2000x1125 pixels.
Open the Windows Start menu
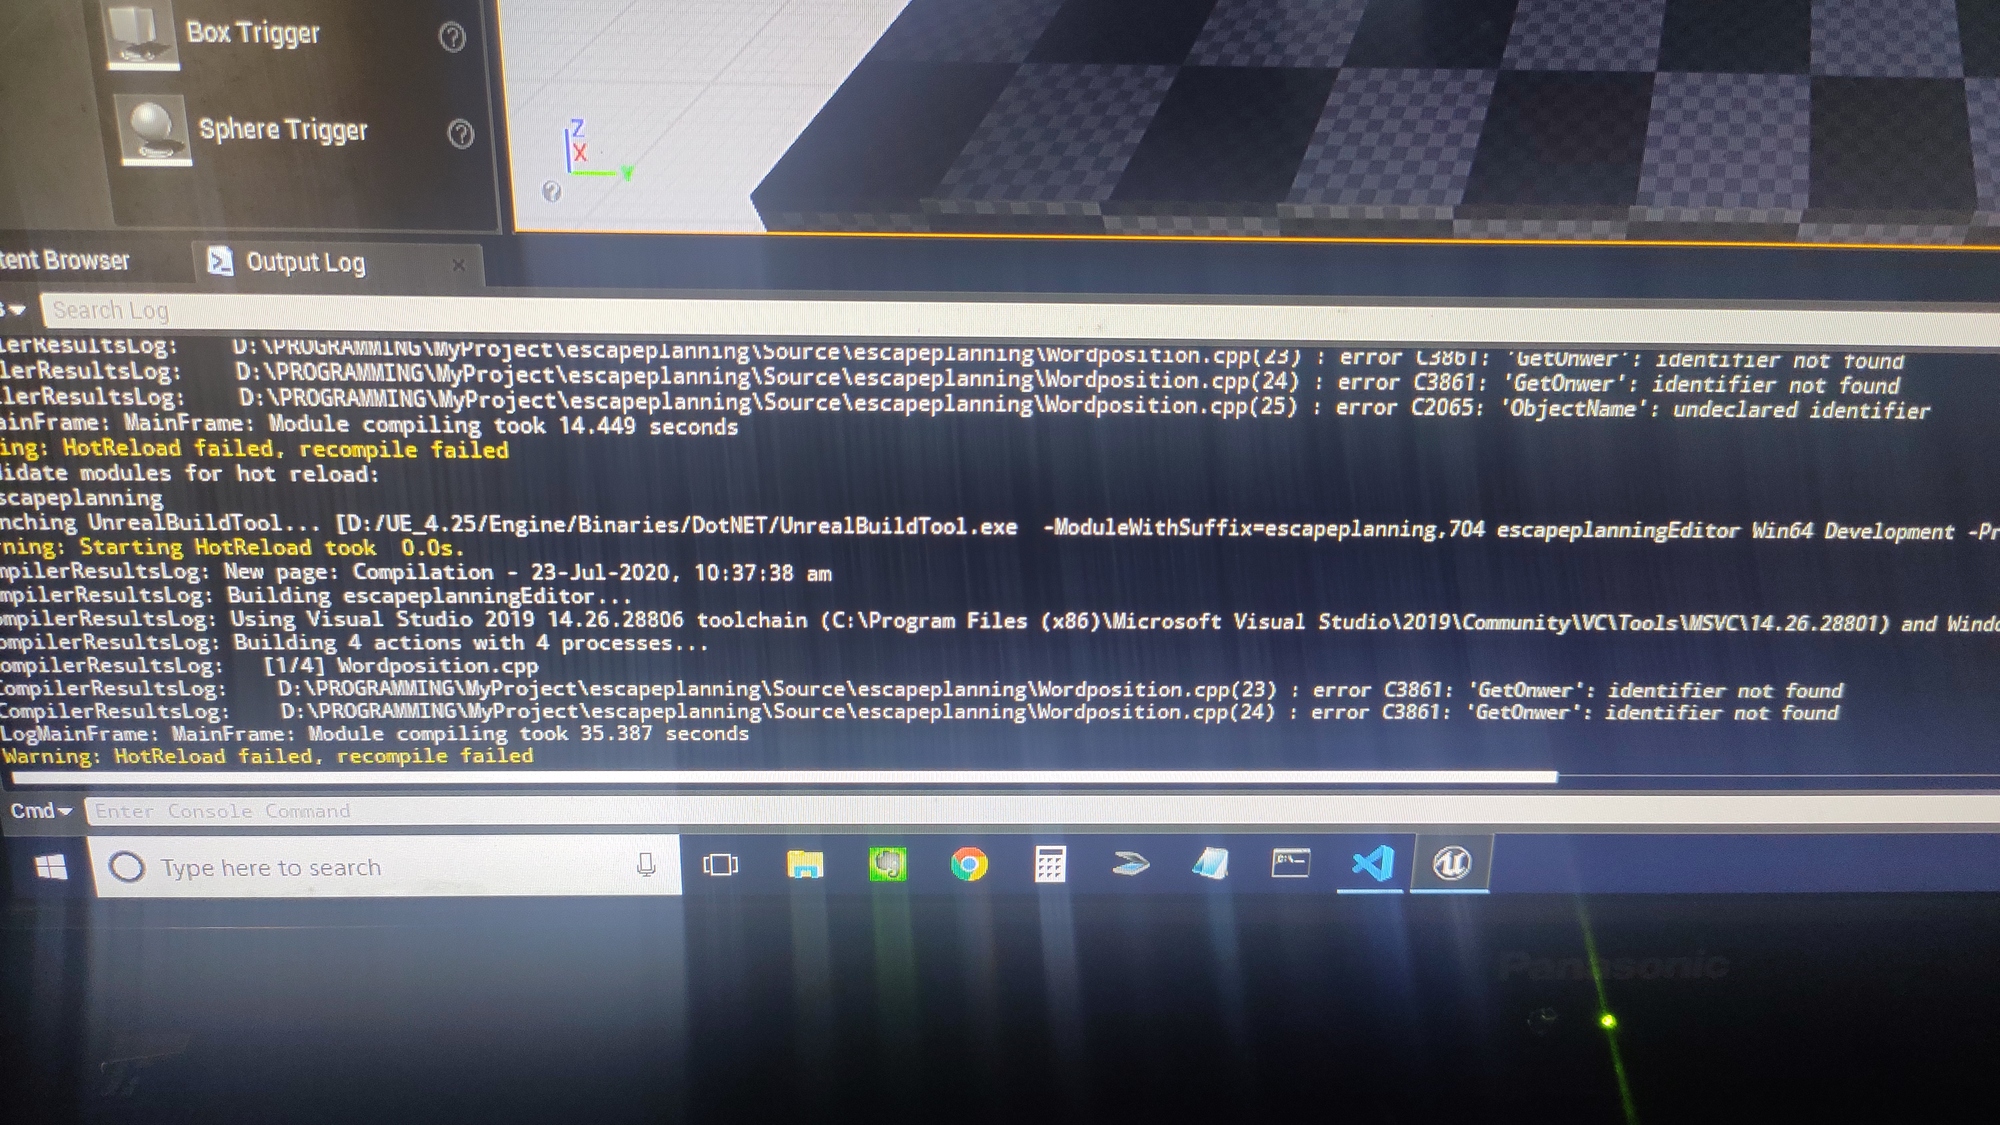pos(51,867)
